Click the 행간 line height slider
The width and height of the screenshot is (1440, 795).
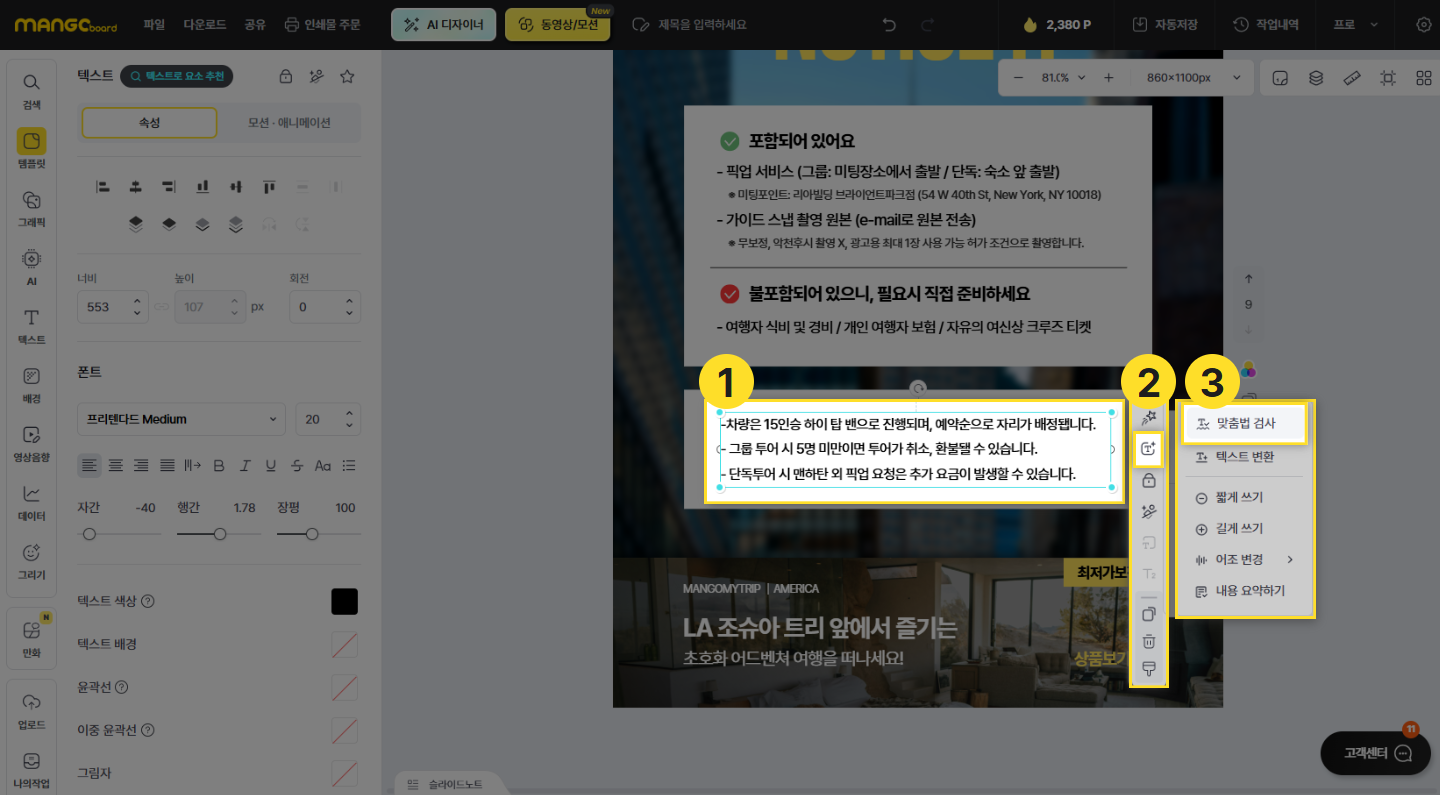(217, 534)
